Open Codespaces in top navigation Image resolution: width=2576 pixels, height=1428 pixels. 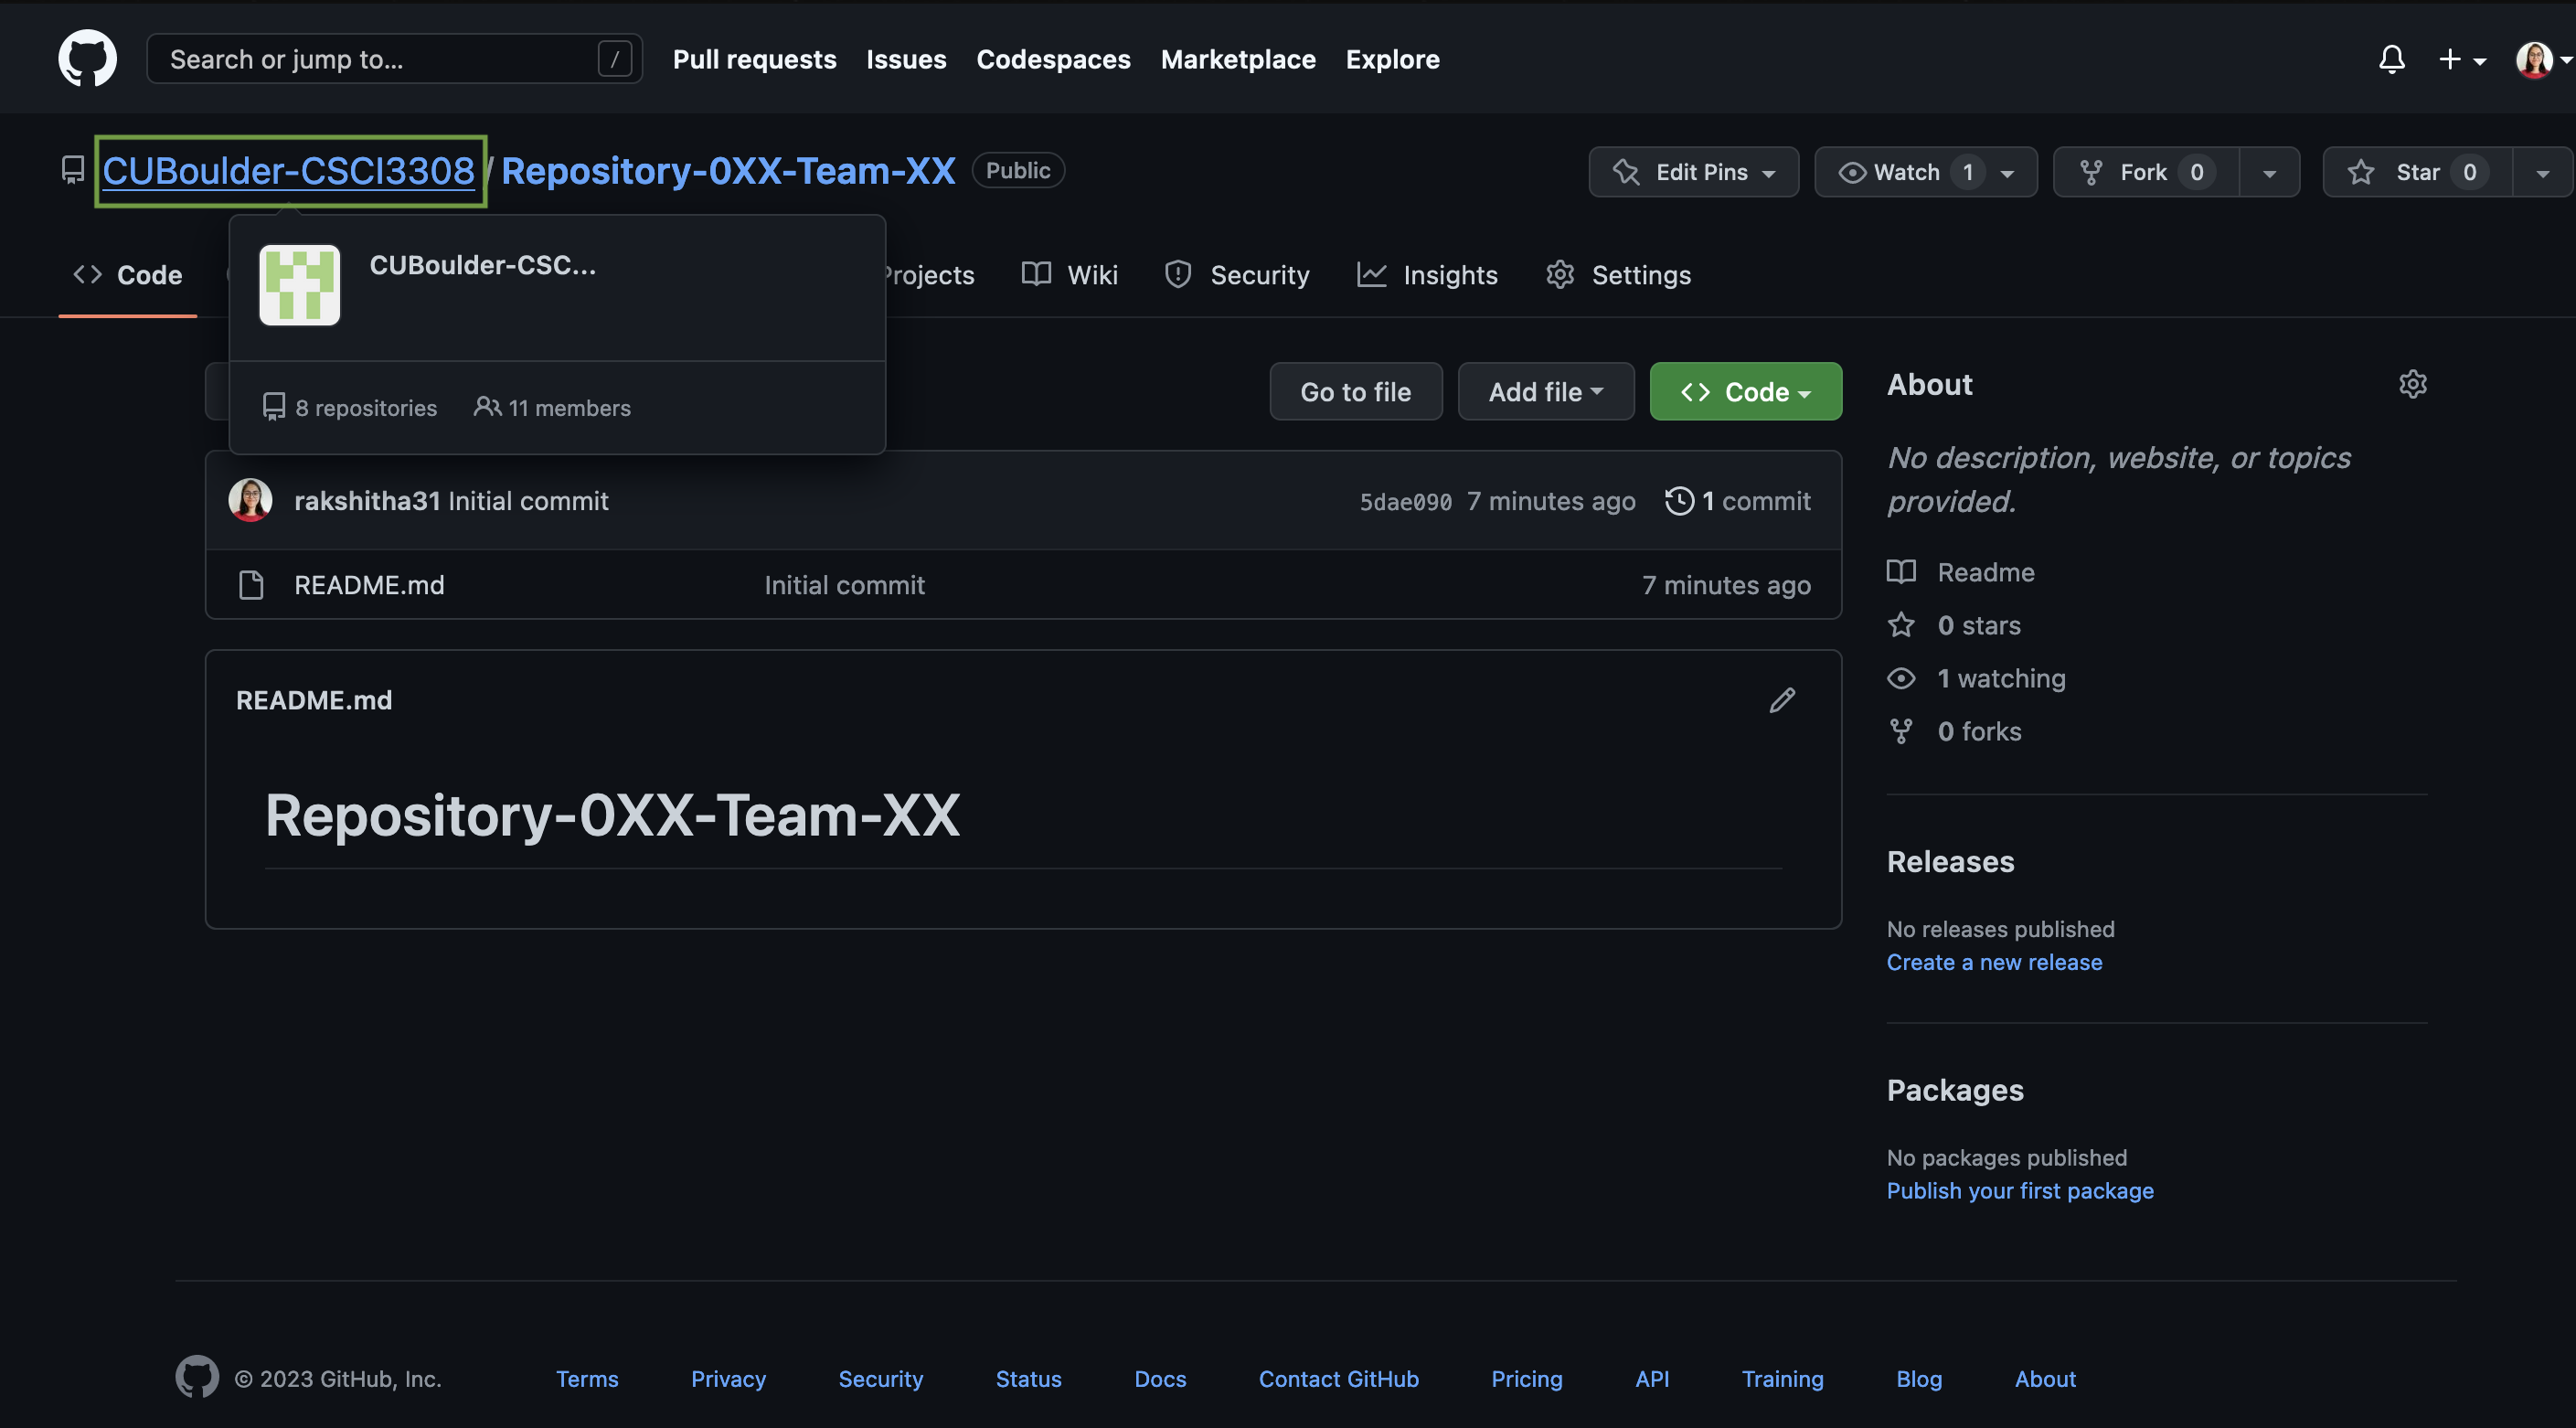(x=1053, y=59)
